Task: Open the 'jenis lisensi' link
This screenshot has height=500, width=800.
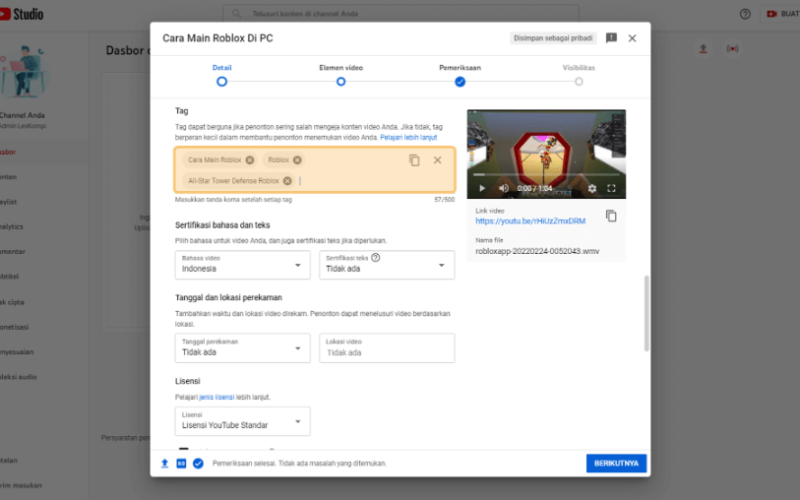Action: coord(216,397)
